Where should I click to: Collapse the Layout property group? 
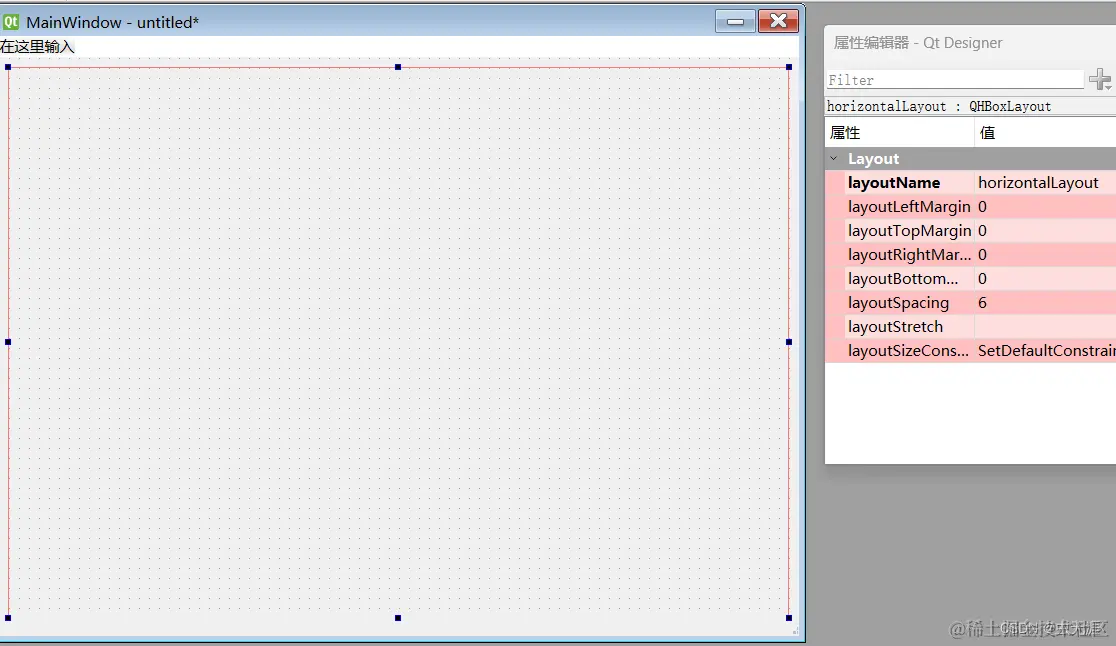click(833, 159)
